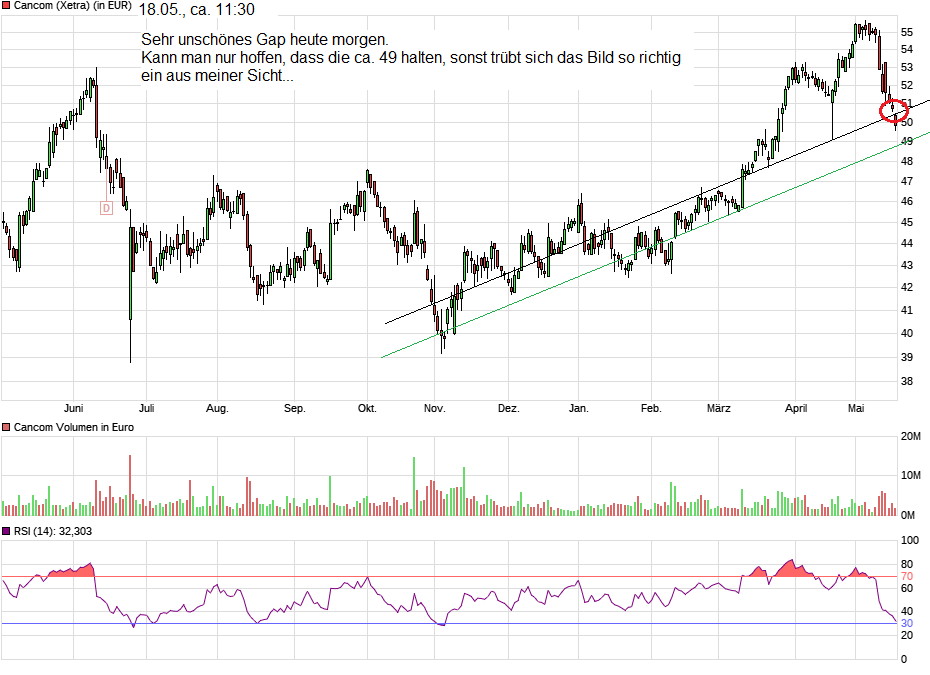Click the red circle annotation on chart
930x675 pixels.
click(892, 110)
